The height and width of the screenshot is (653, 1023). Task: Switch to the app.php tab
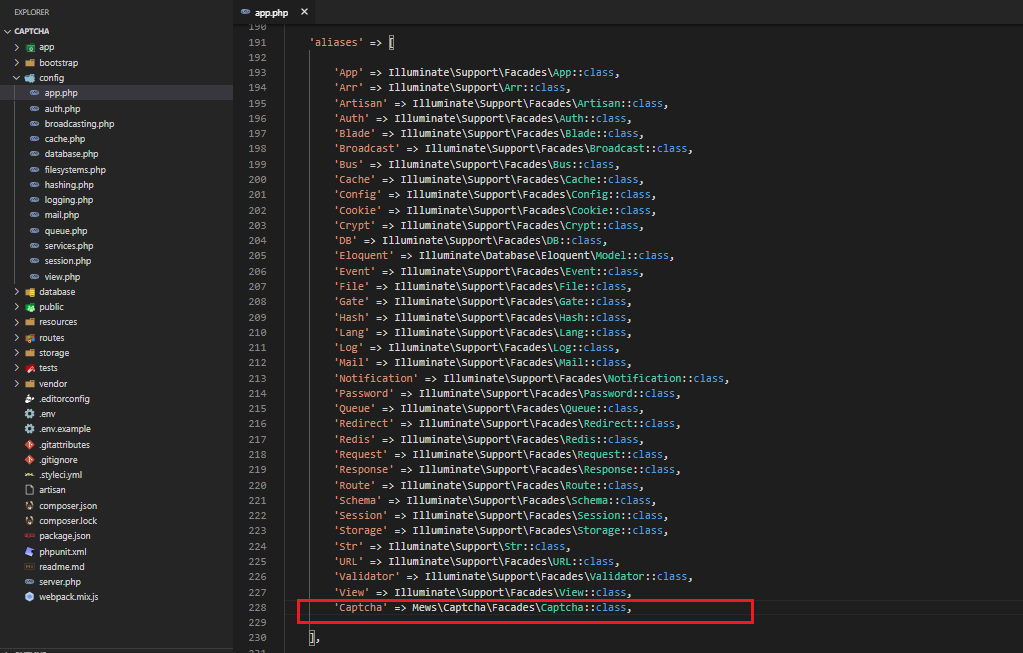[270, 12]
